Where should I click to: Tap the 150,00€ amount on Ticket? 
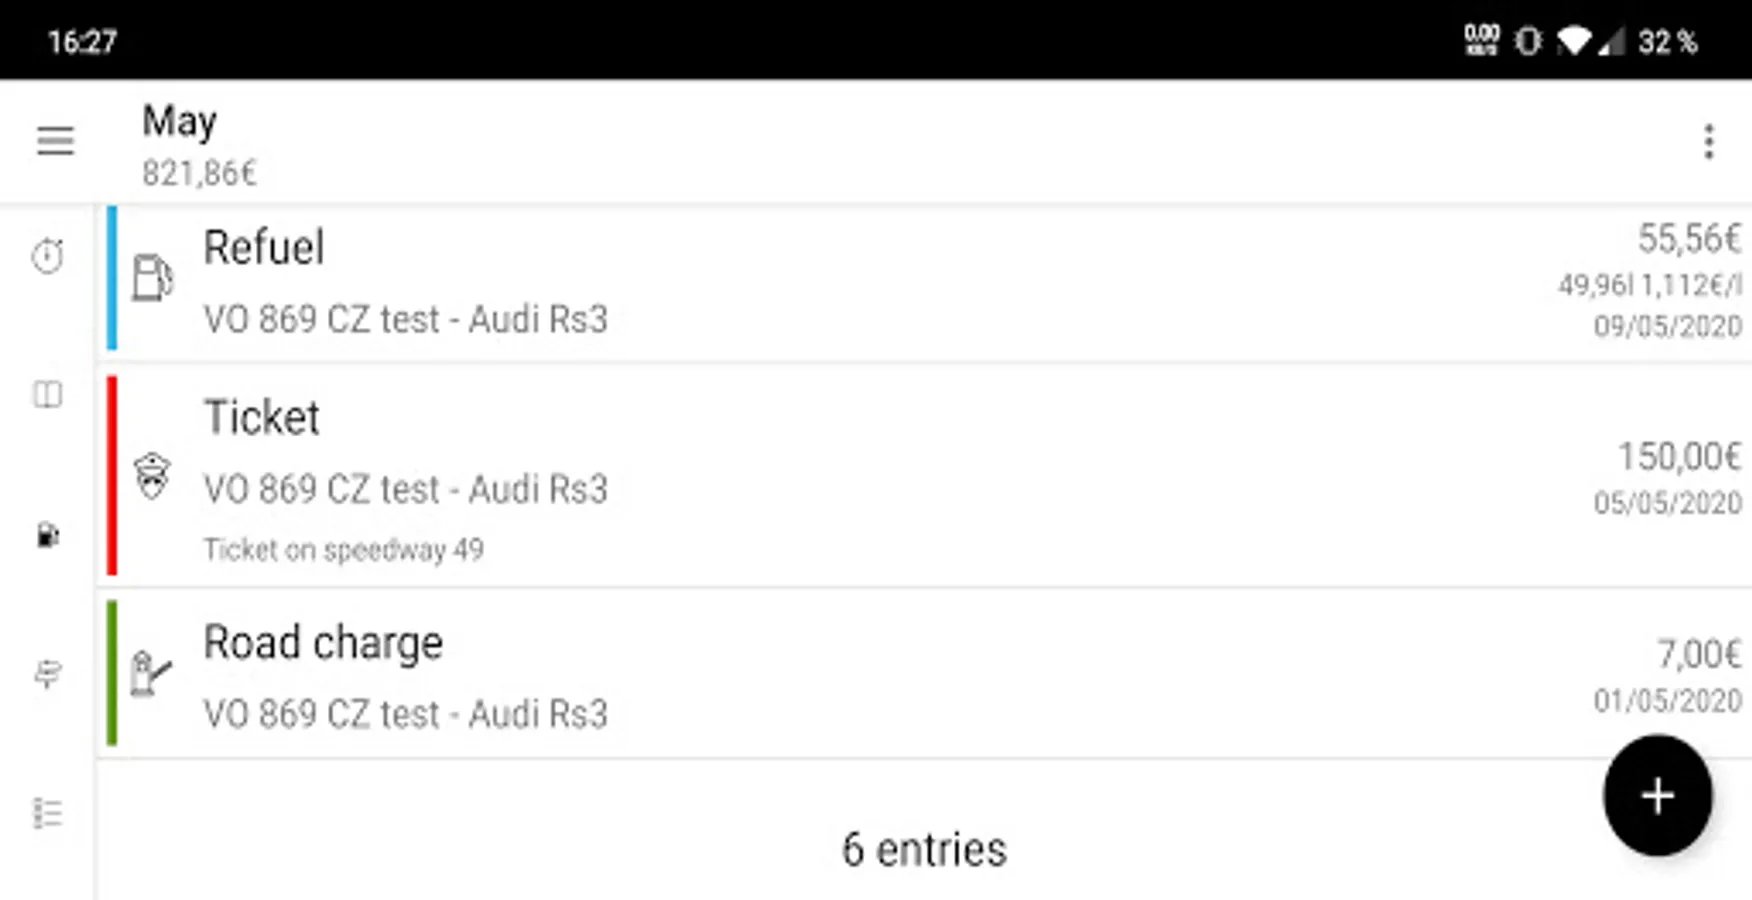(1679, 456)
